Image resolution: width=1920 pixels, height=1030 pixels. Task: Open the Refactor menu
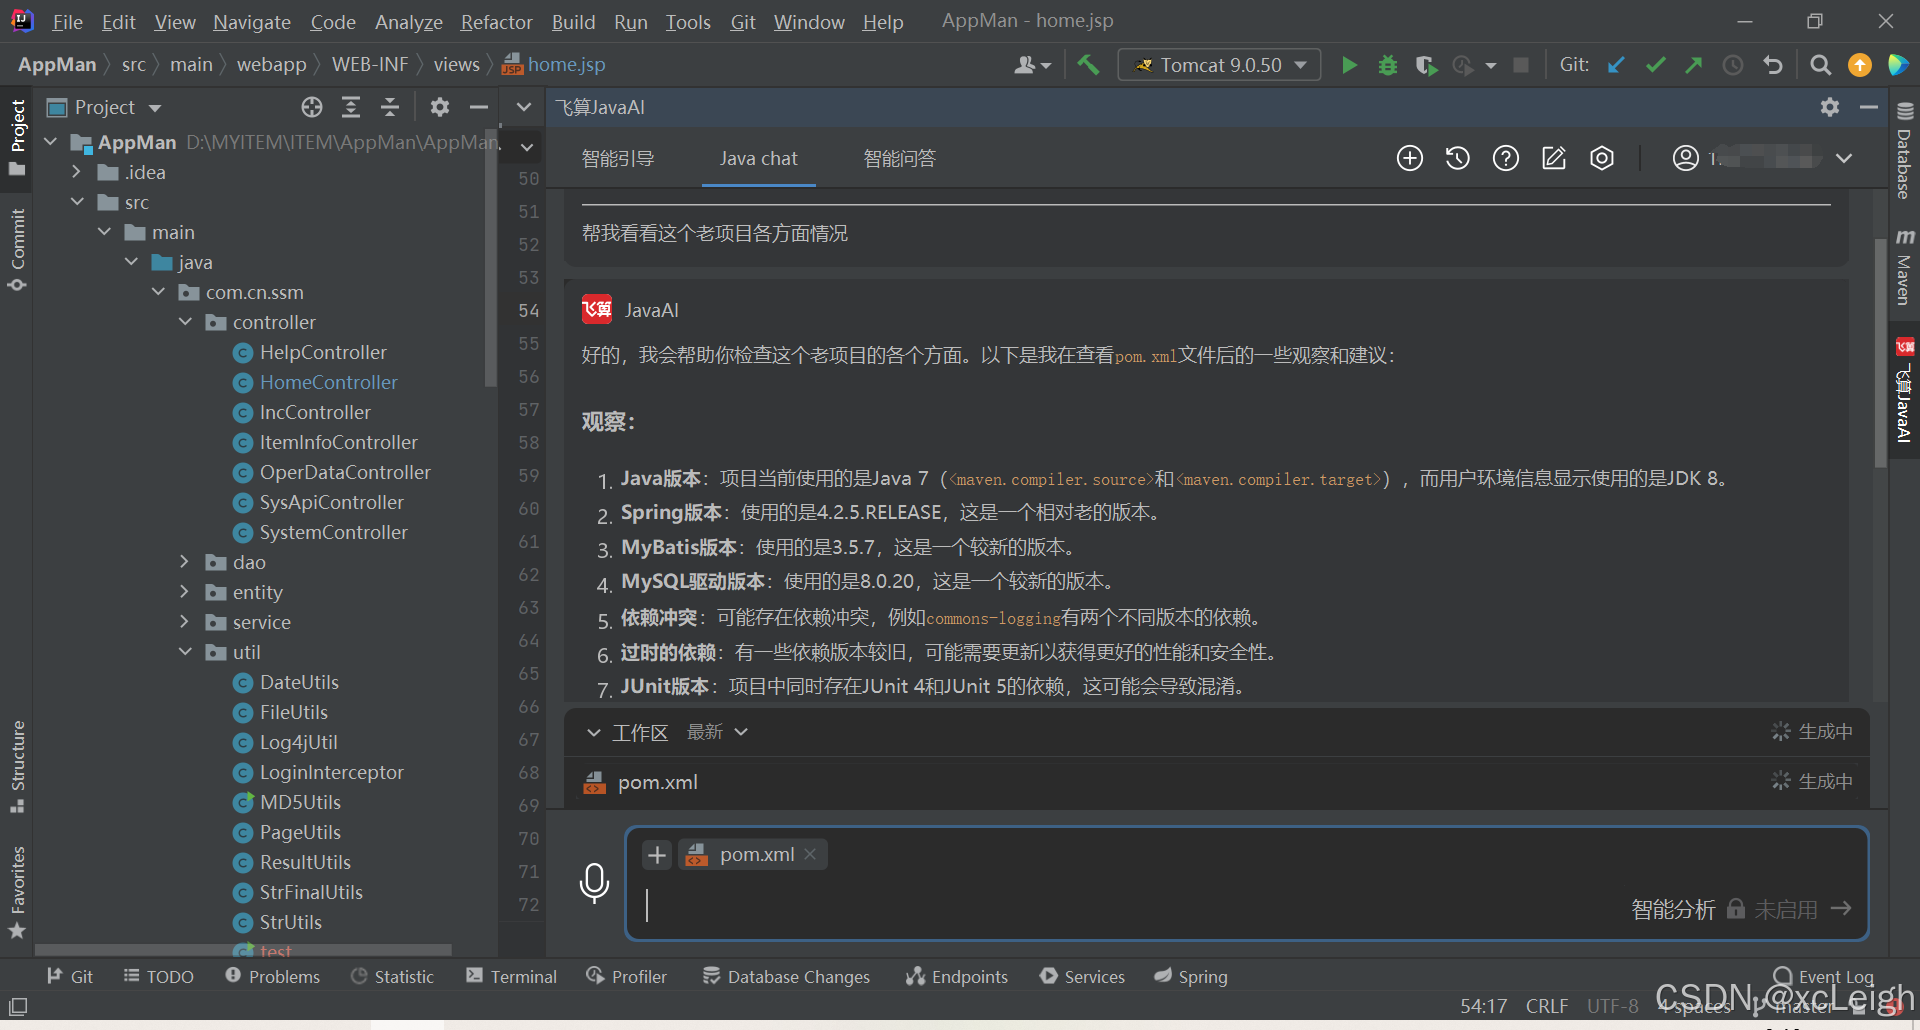(x=496, y=22)
